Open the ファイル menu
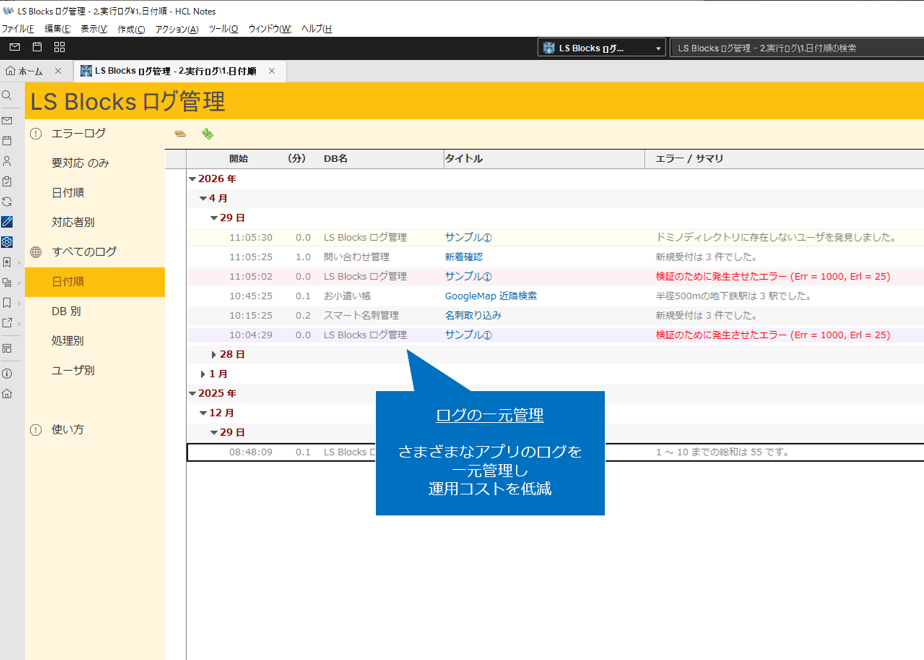The height and width of the screenshot is (660, 924). click(18, 29)
